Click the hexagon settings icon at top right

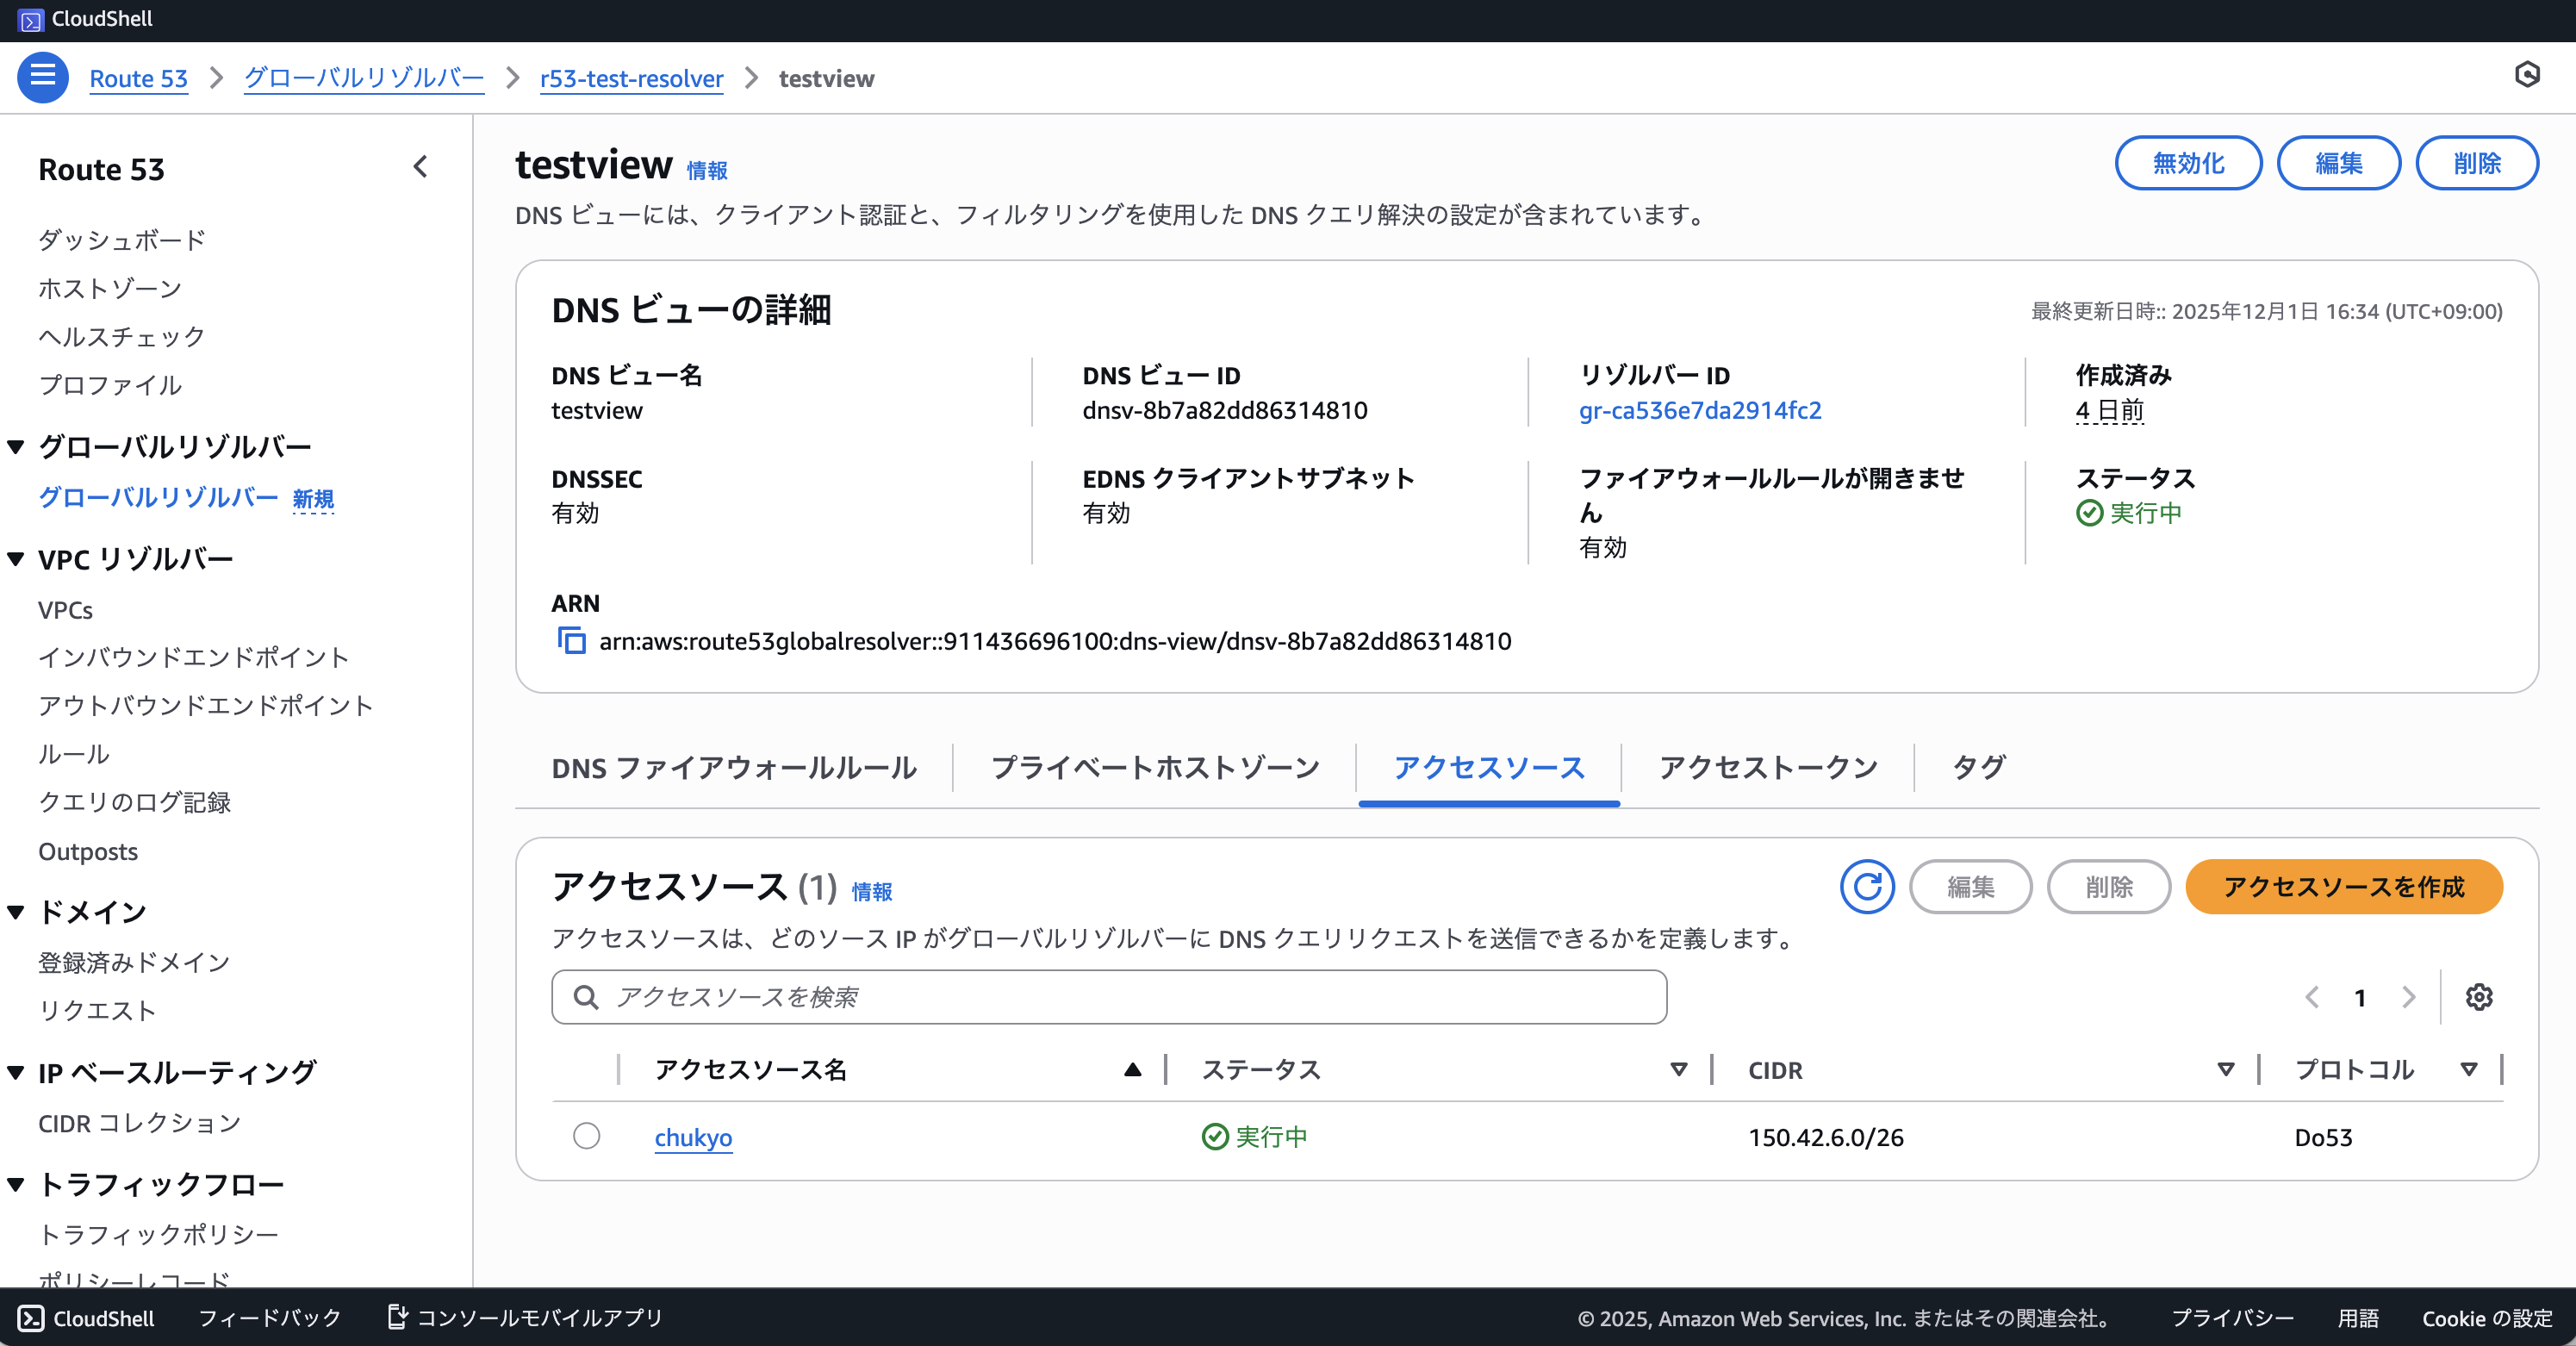tap(2527, 75)
